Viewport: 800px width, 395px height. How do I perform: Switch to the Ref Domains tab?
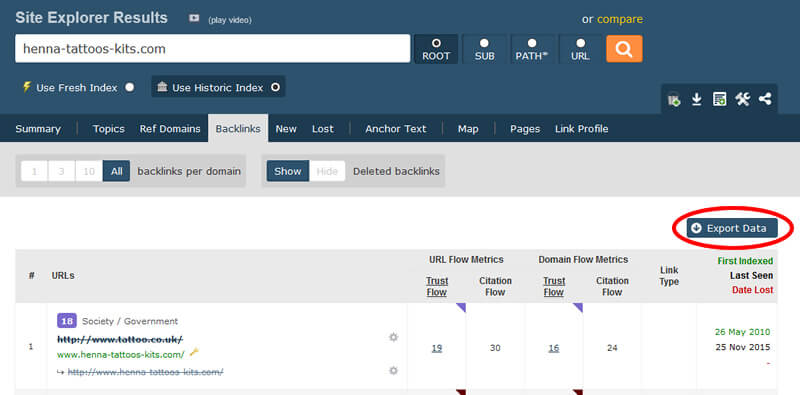[x=170, y=129]
